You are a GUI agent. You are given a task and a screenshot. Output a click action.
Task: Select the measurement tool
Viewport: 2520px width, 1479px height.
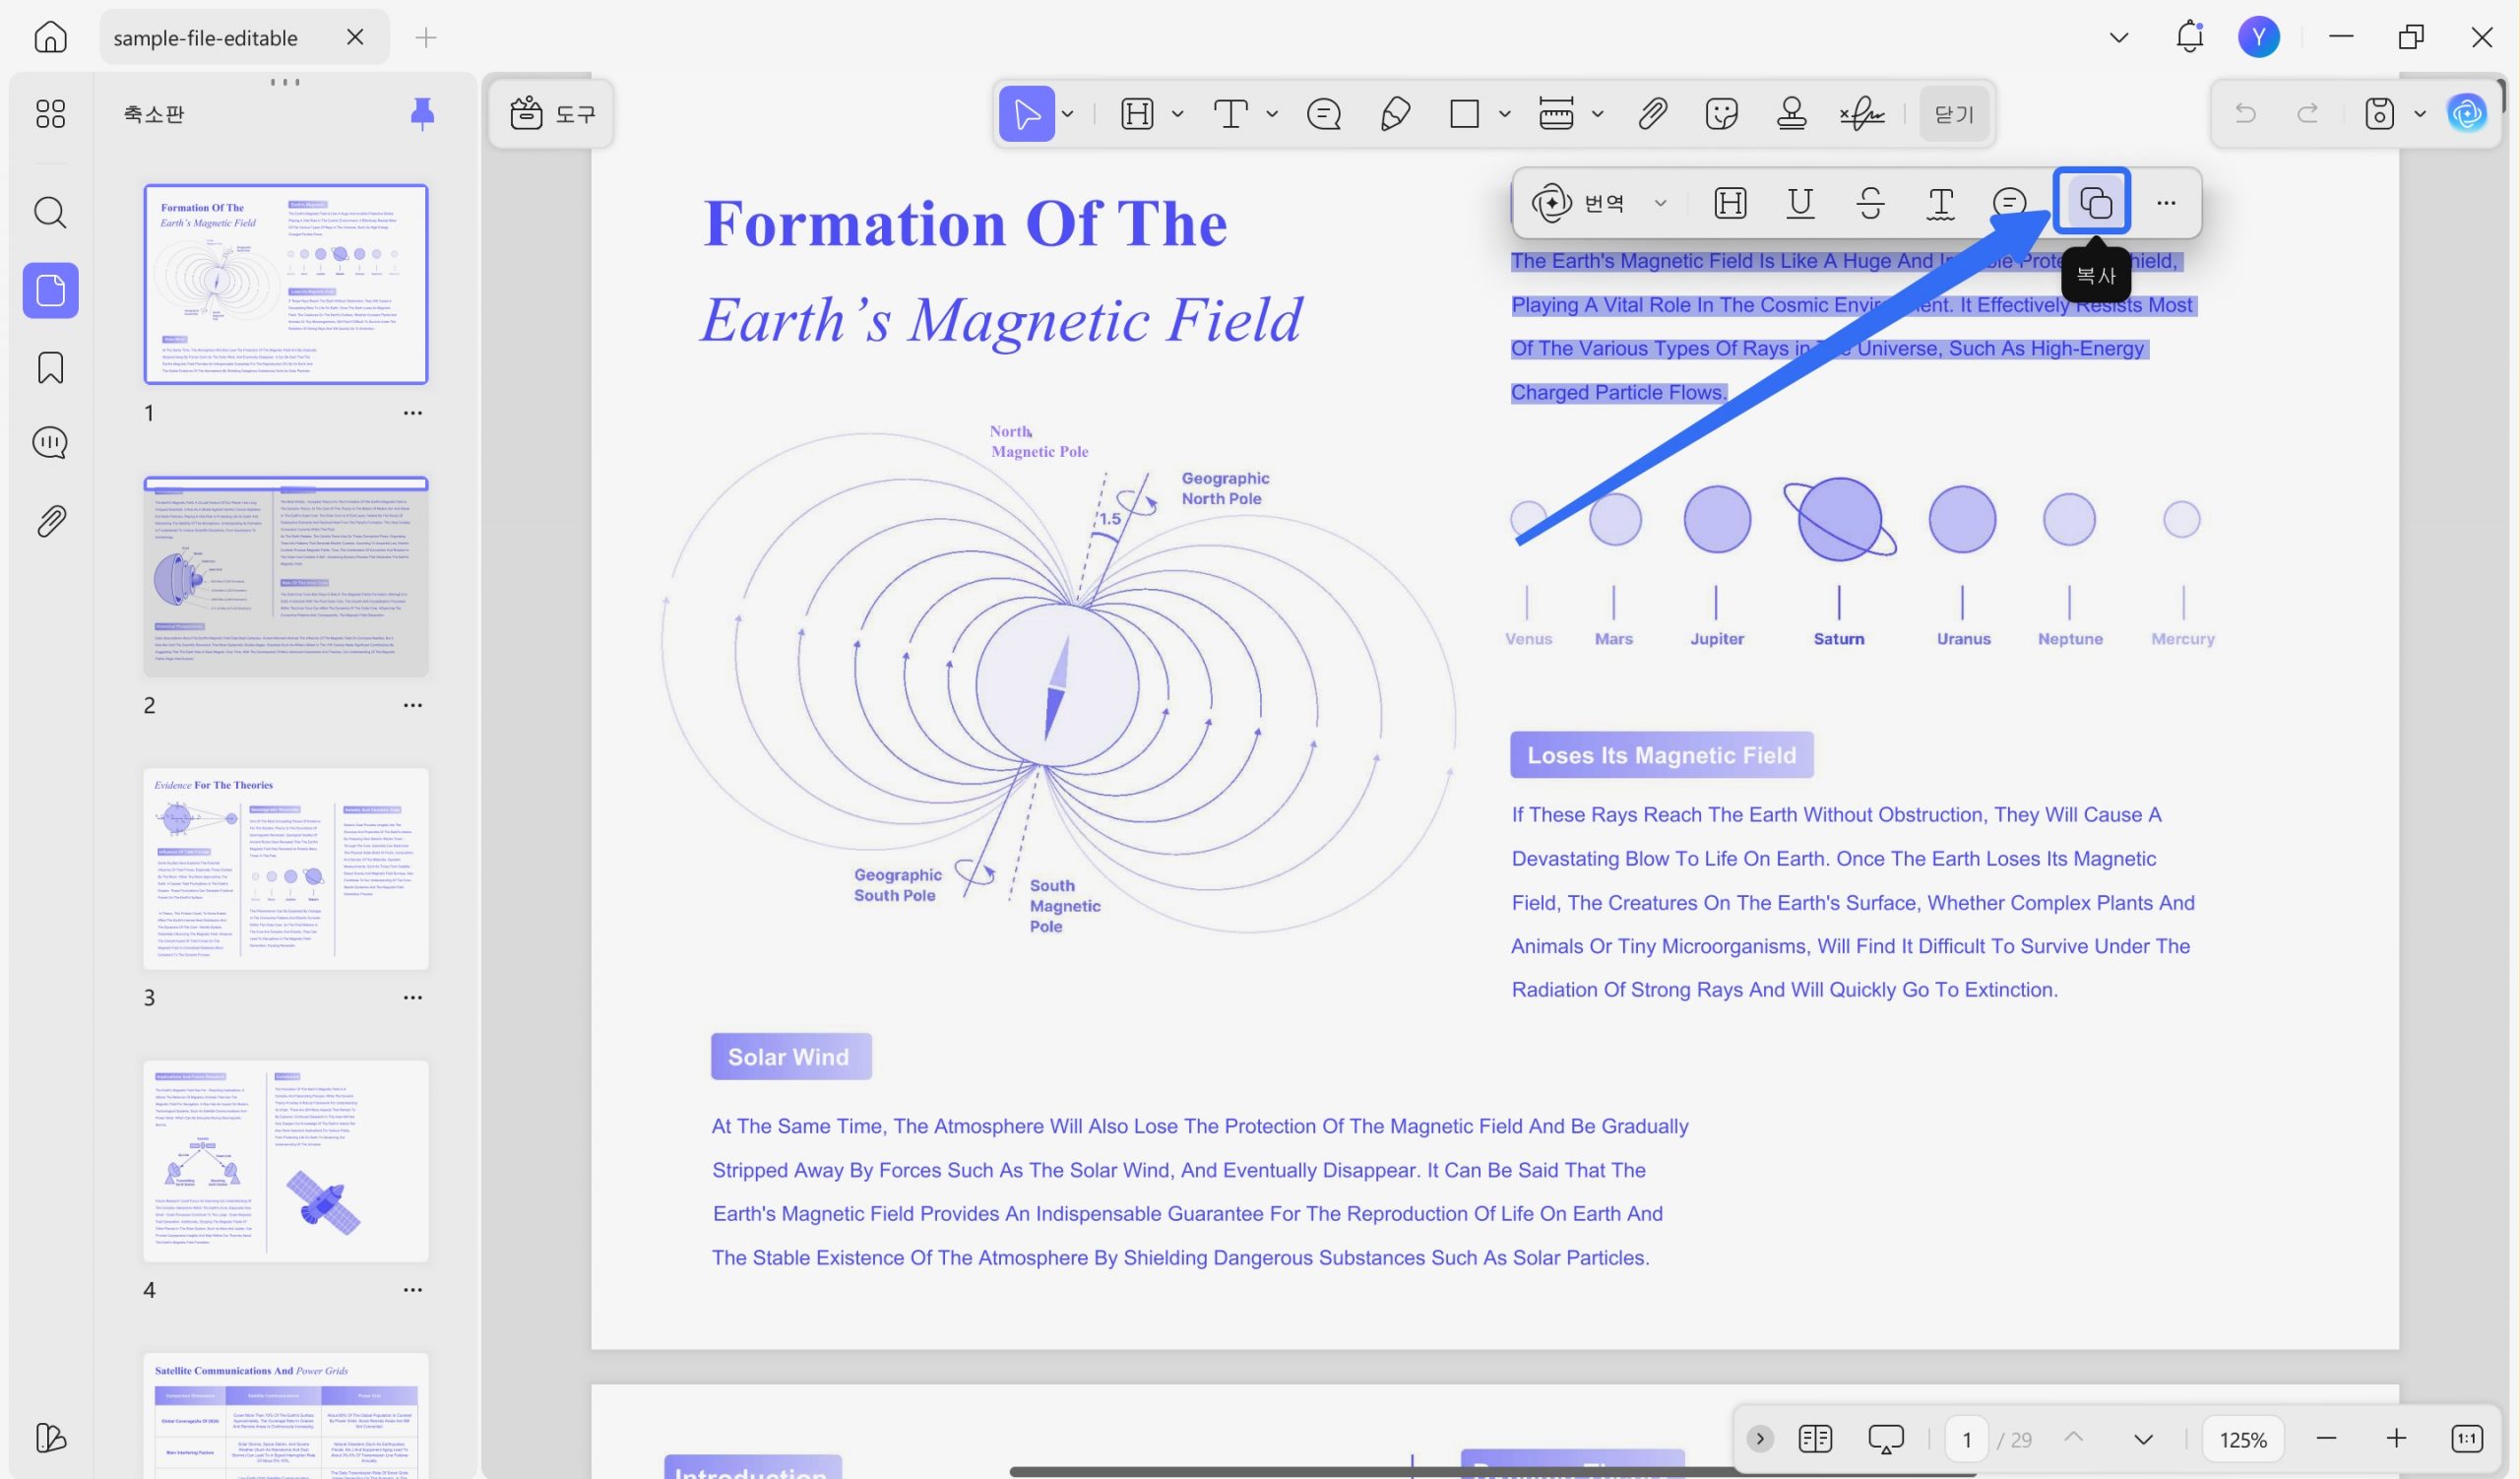(1556, 114)
